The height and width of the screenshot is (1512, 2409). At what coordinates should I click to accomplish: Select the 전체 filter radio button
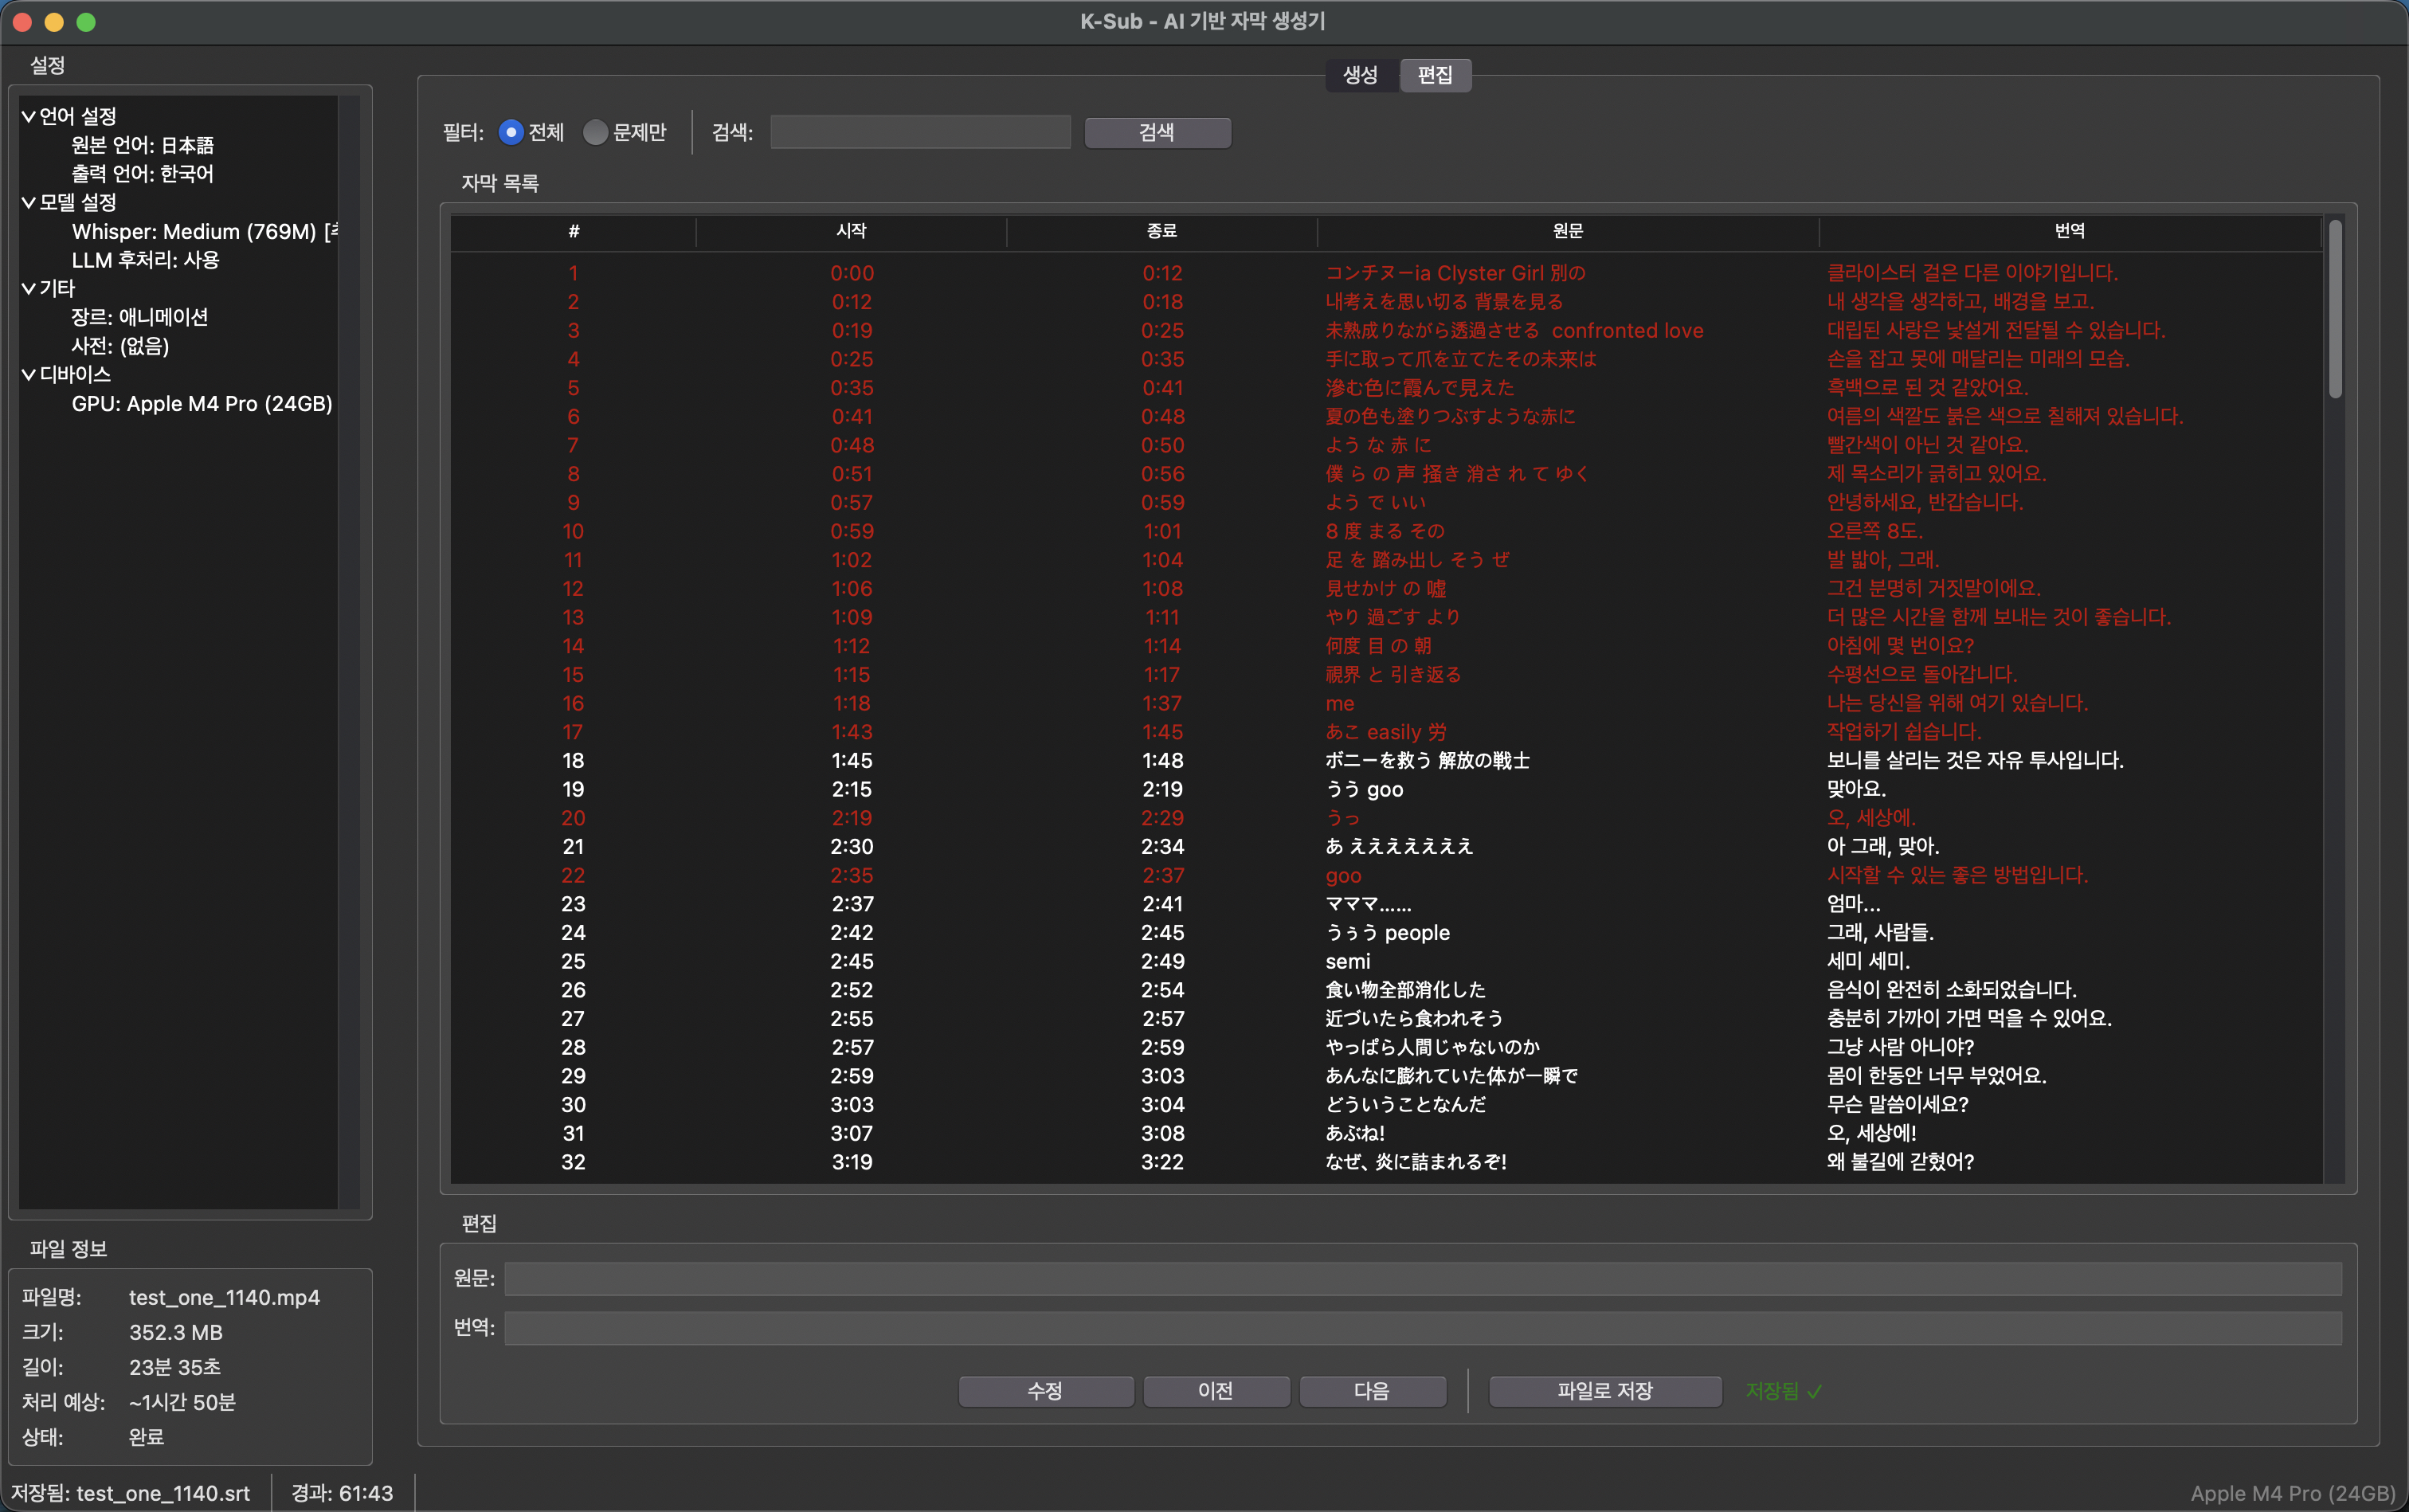point(511,132)
